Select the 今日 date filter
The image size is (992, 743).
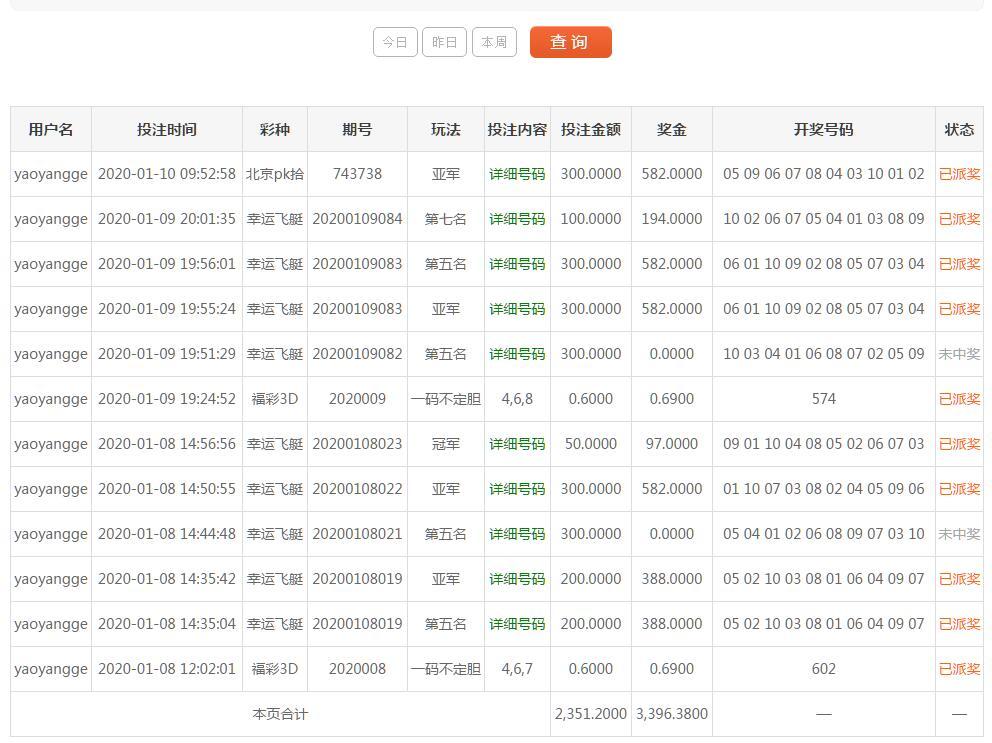tap(395, 42)
